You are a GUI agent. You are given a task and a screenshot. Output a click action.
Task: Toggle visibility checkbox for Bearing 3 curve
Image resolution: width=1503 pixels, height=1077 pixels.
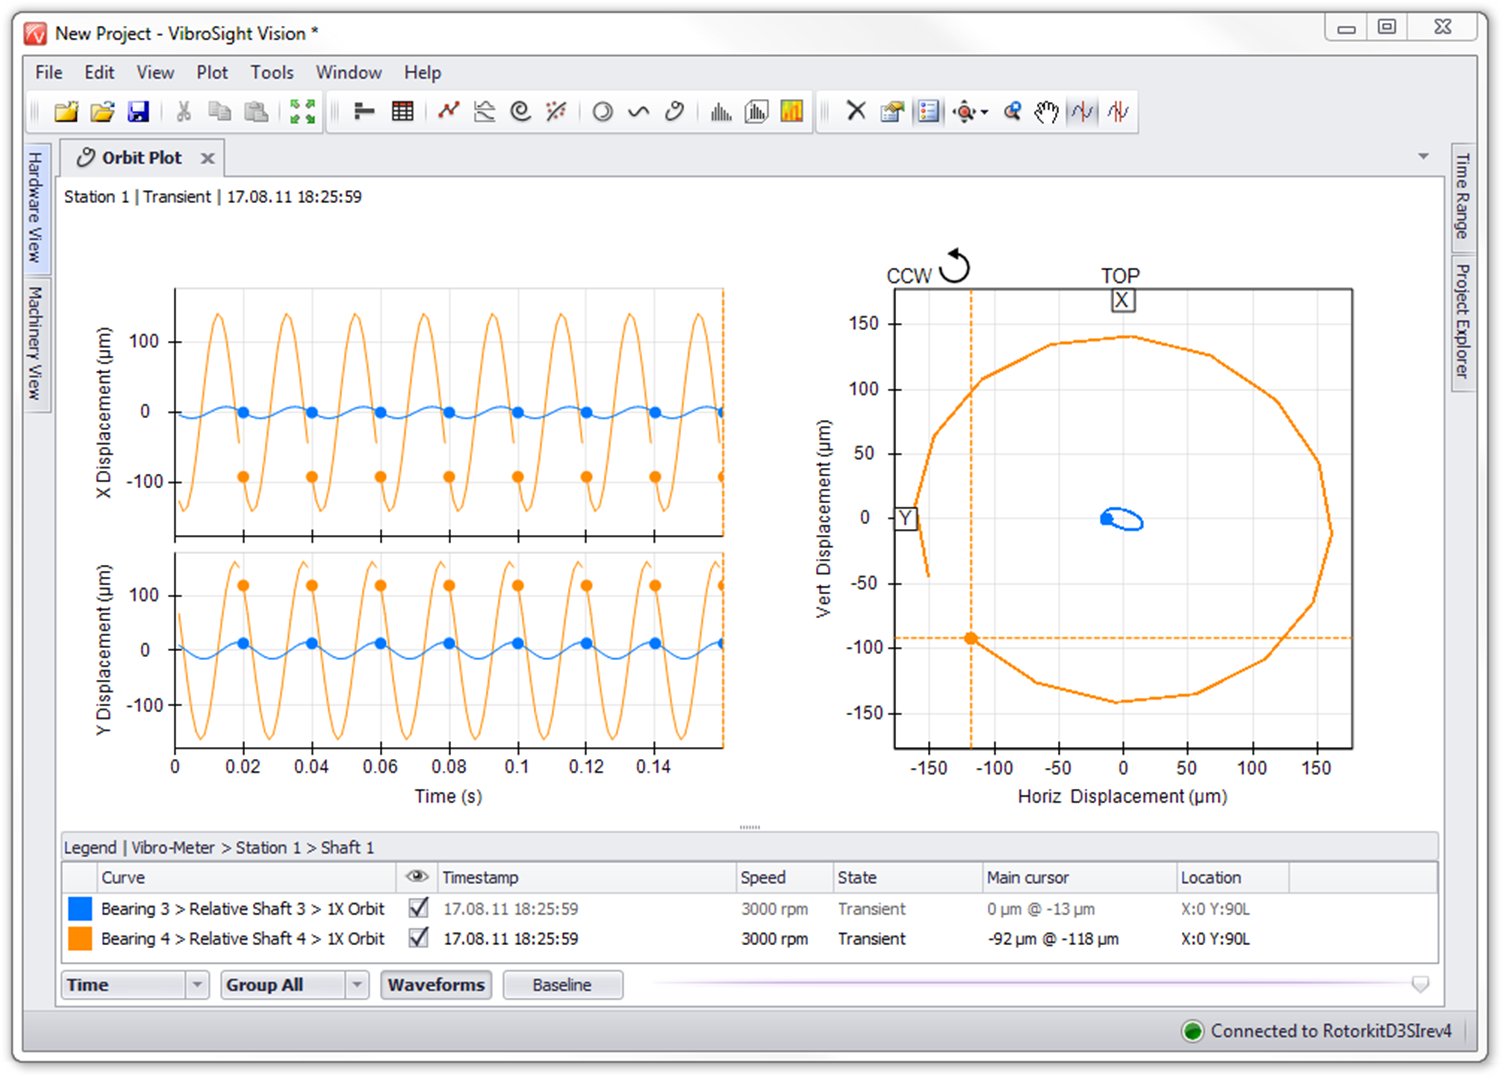419,908
